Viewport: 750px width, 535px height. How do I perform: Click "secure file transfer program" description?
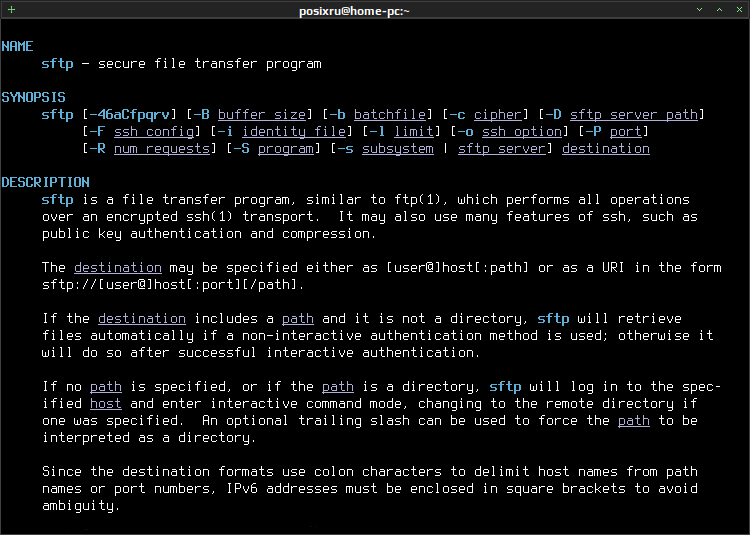point(210,64)
